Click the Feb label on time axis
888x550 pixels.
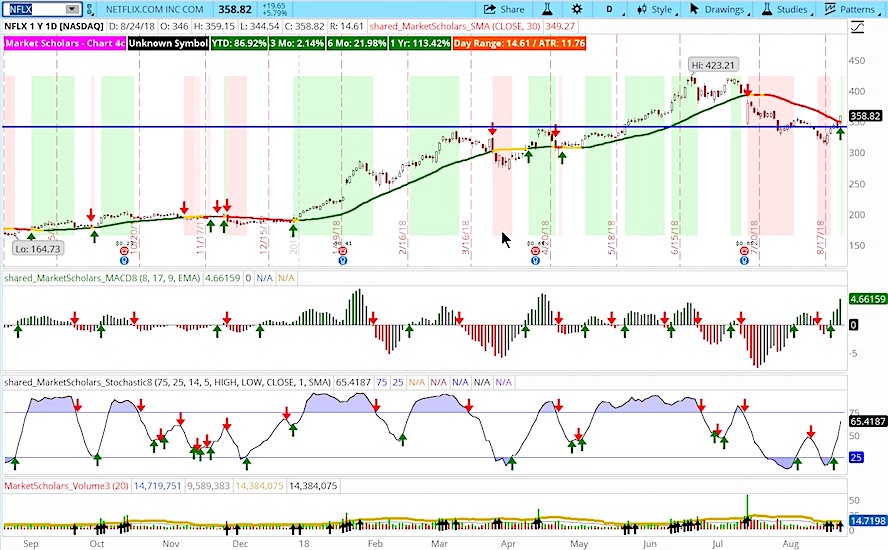click(375, 544)
